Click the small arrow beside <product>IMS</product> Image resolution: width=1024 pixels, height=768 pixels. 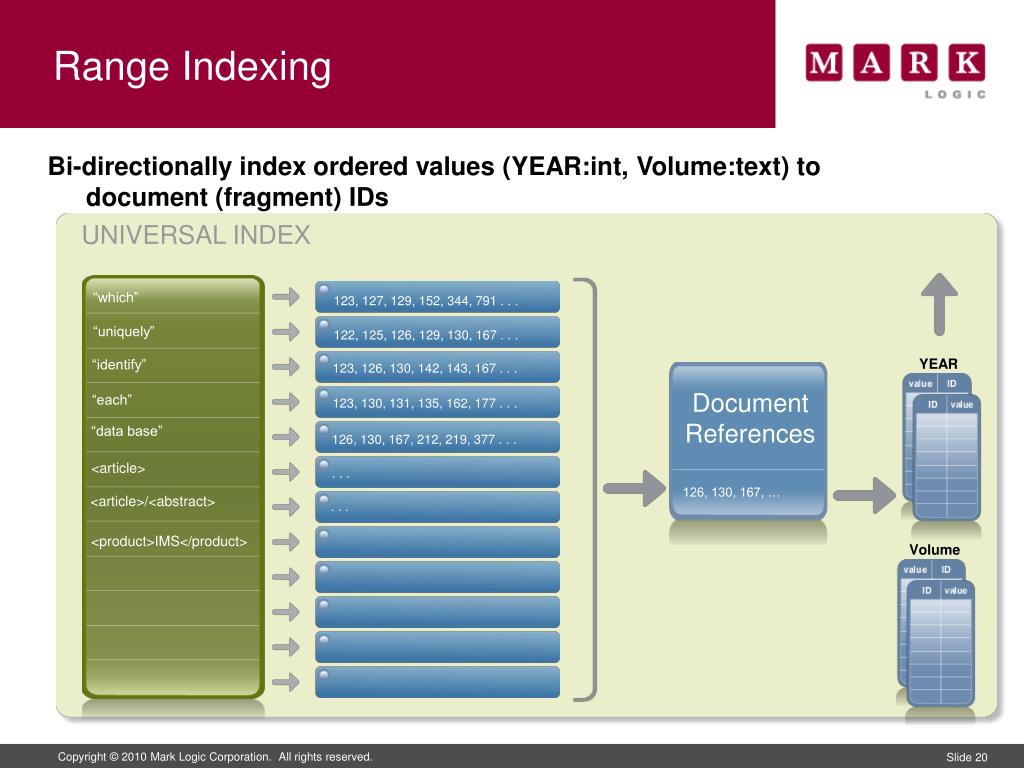coord(285,541)
